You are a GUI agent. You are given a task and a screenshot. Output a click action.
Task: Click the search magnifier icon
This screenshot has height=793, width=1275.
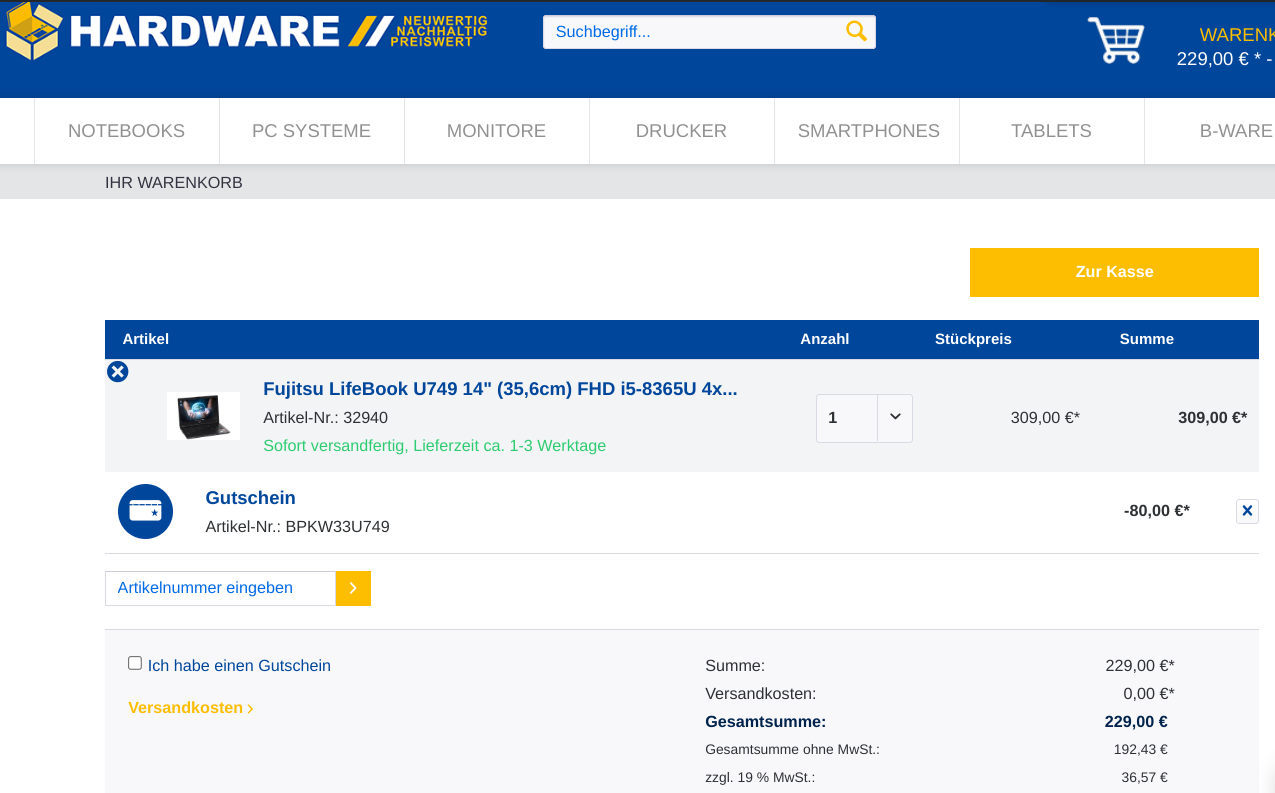(x=856, y=31)
